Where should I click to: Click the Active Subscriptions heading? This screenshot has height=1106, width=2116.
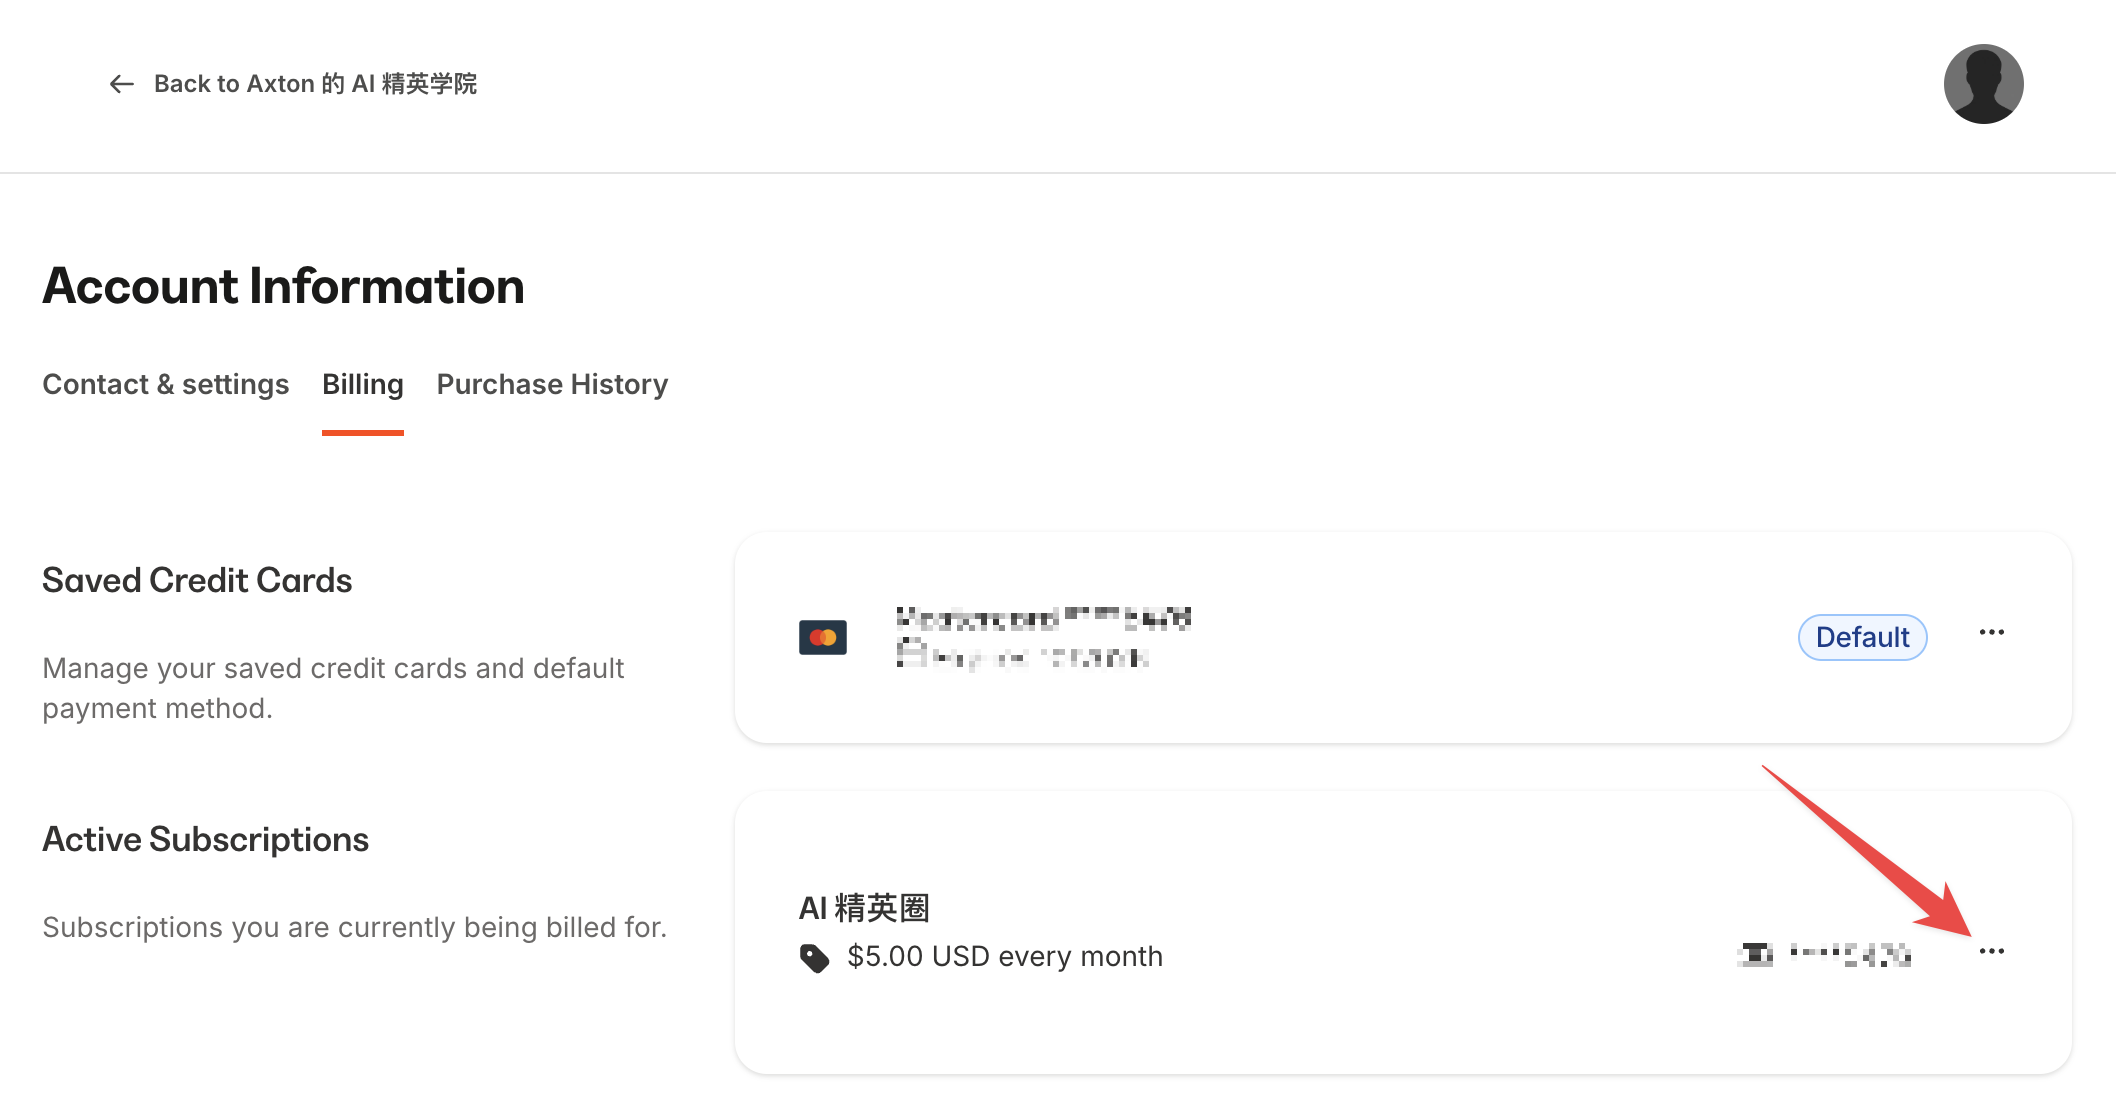click(x=205, y=840)
